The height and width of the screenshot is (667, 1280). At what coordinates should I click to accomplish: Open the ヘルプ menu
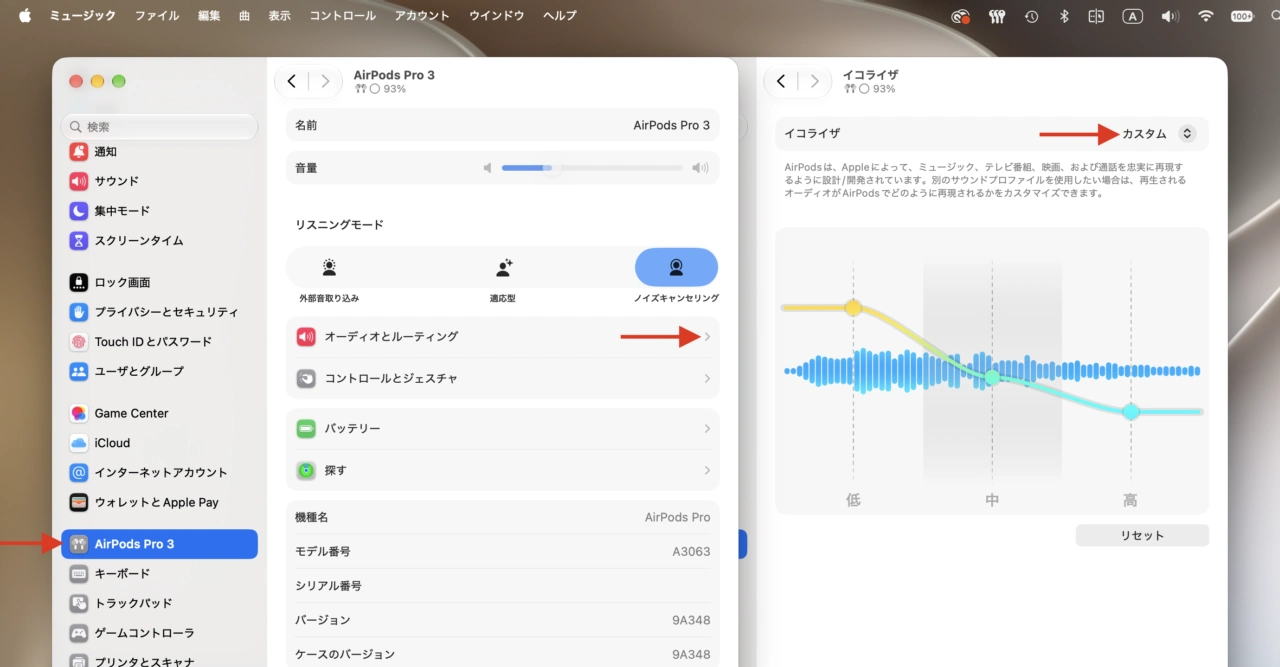point(560,16)
